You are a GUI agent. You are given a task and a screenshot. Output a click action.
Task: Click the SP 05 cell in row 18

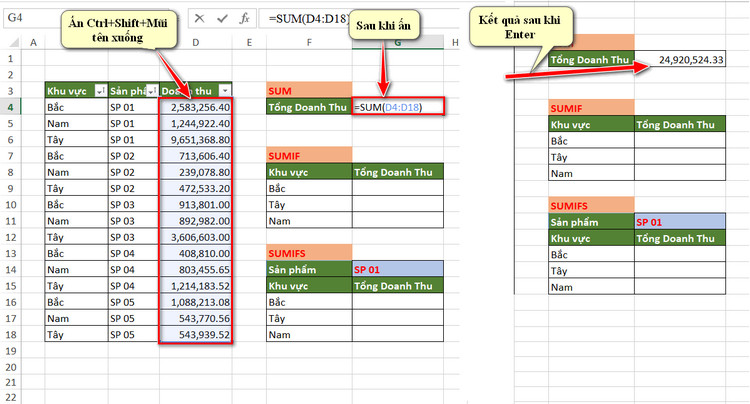(133, 335)
